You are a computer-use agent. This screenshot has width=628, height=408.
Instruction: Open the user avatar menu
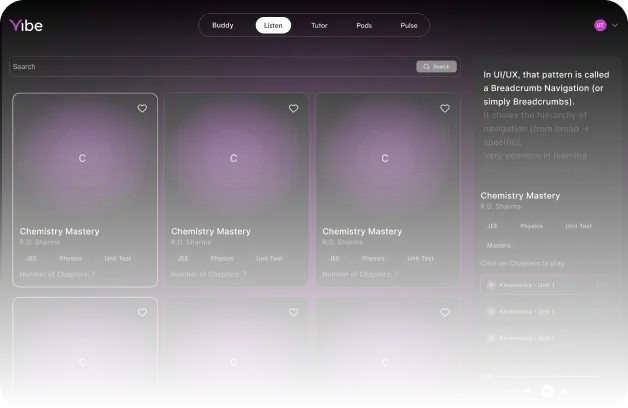pos(600,25)
